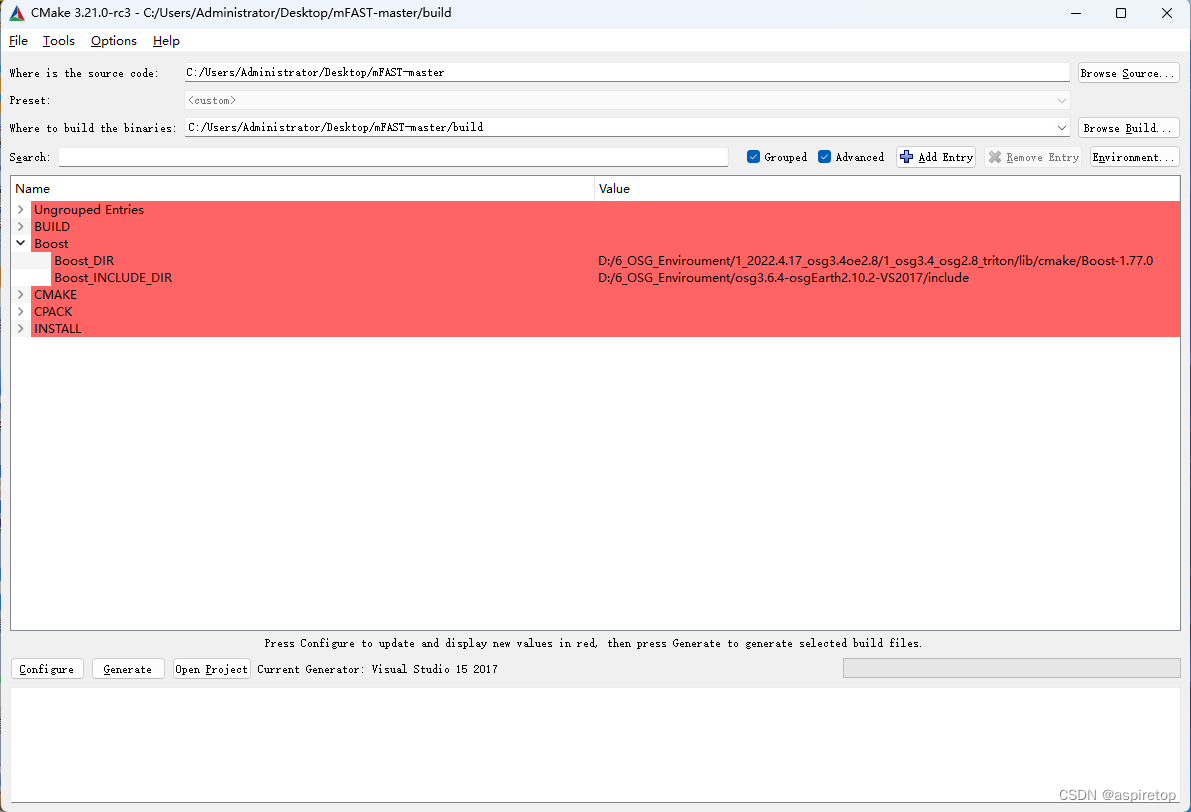Screen dimensions: 1191x812
Task: Click the Open Project button
Action: 211,669
